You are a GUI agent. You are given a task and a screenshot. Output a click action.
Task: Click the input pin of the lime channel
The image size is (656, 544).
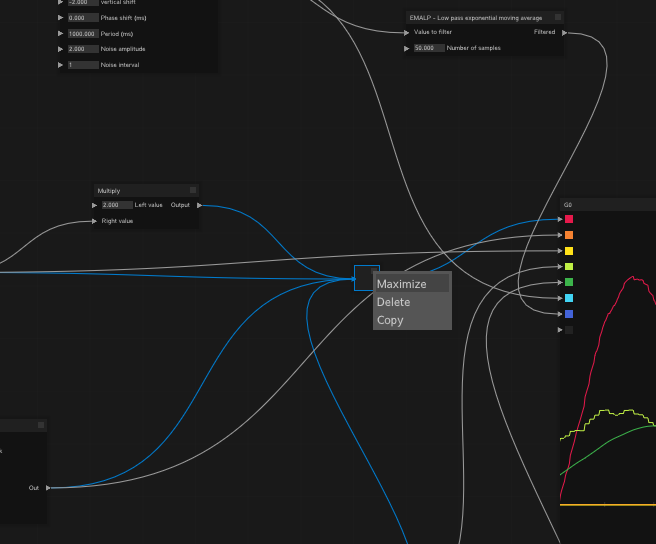pyautogui.click(x=560, y=267)
